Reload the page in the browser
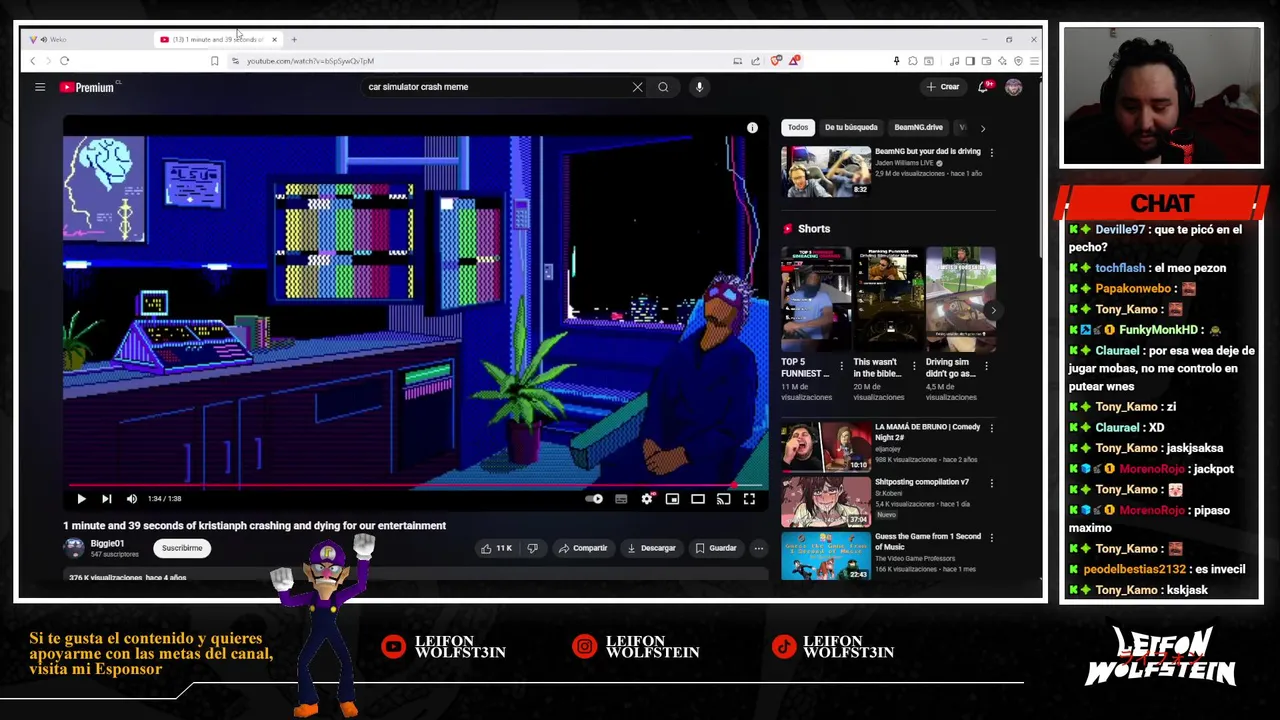This screenshot has height=720, width=1280. click(x=64, y=61)
